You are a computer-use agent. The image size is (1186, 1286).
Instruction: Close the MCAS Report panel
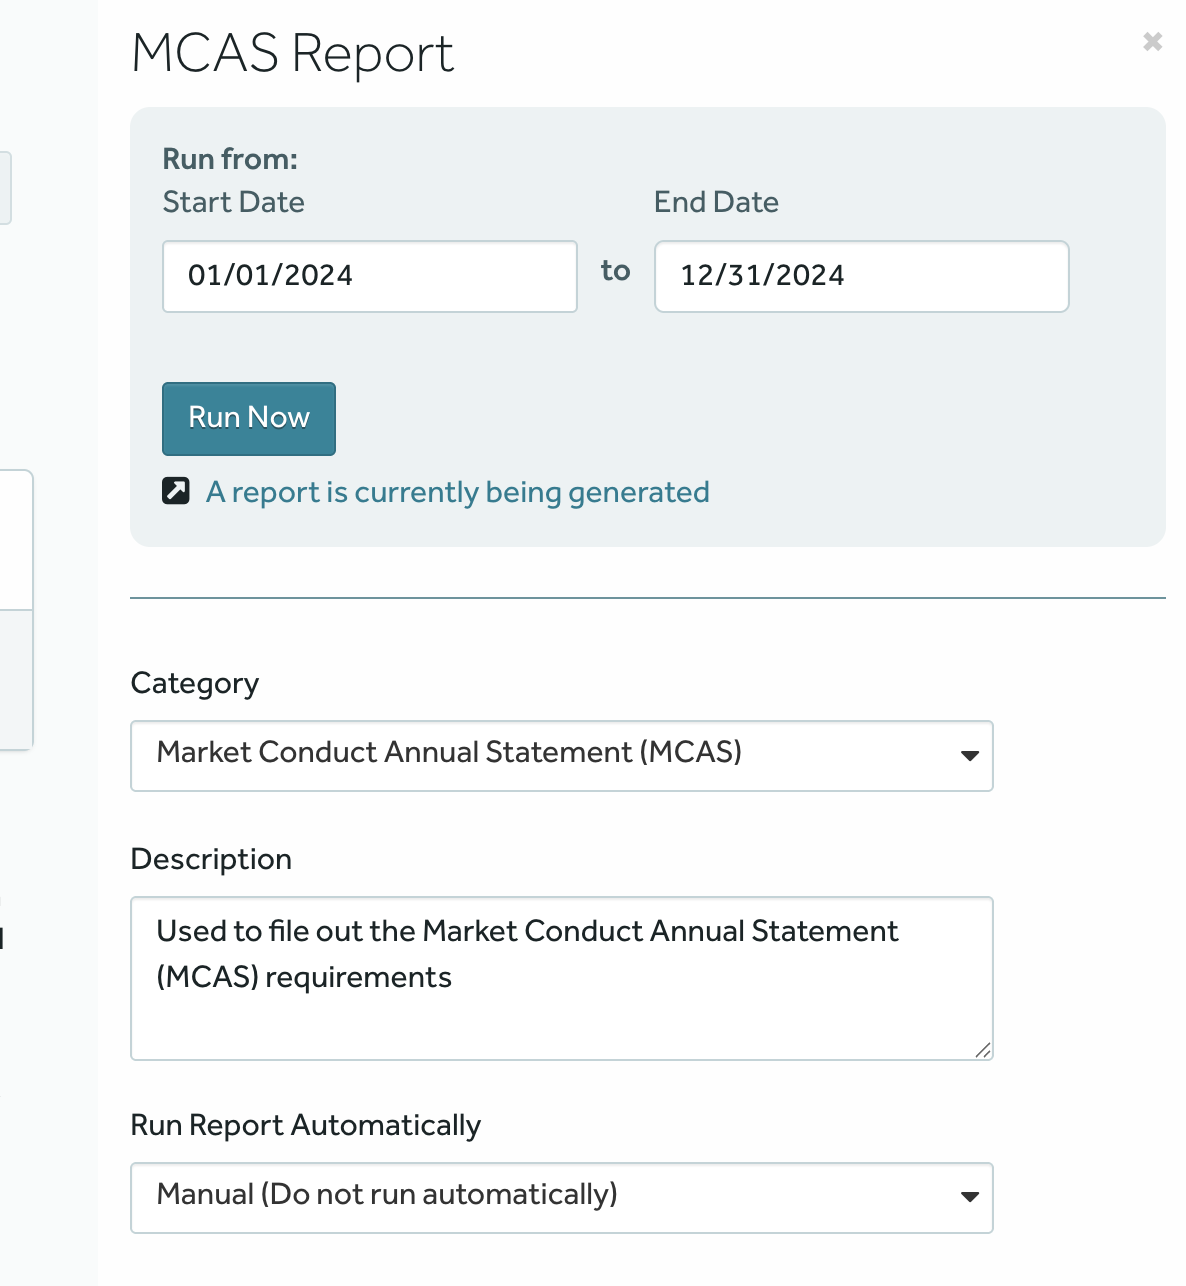1152,42
